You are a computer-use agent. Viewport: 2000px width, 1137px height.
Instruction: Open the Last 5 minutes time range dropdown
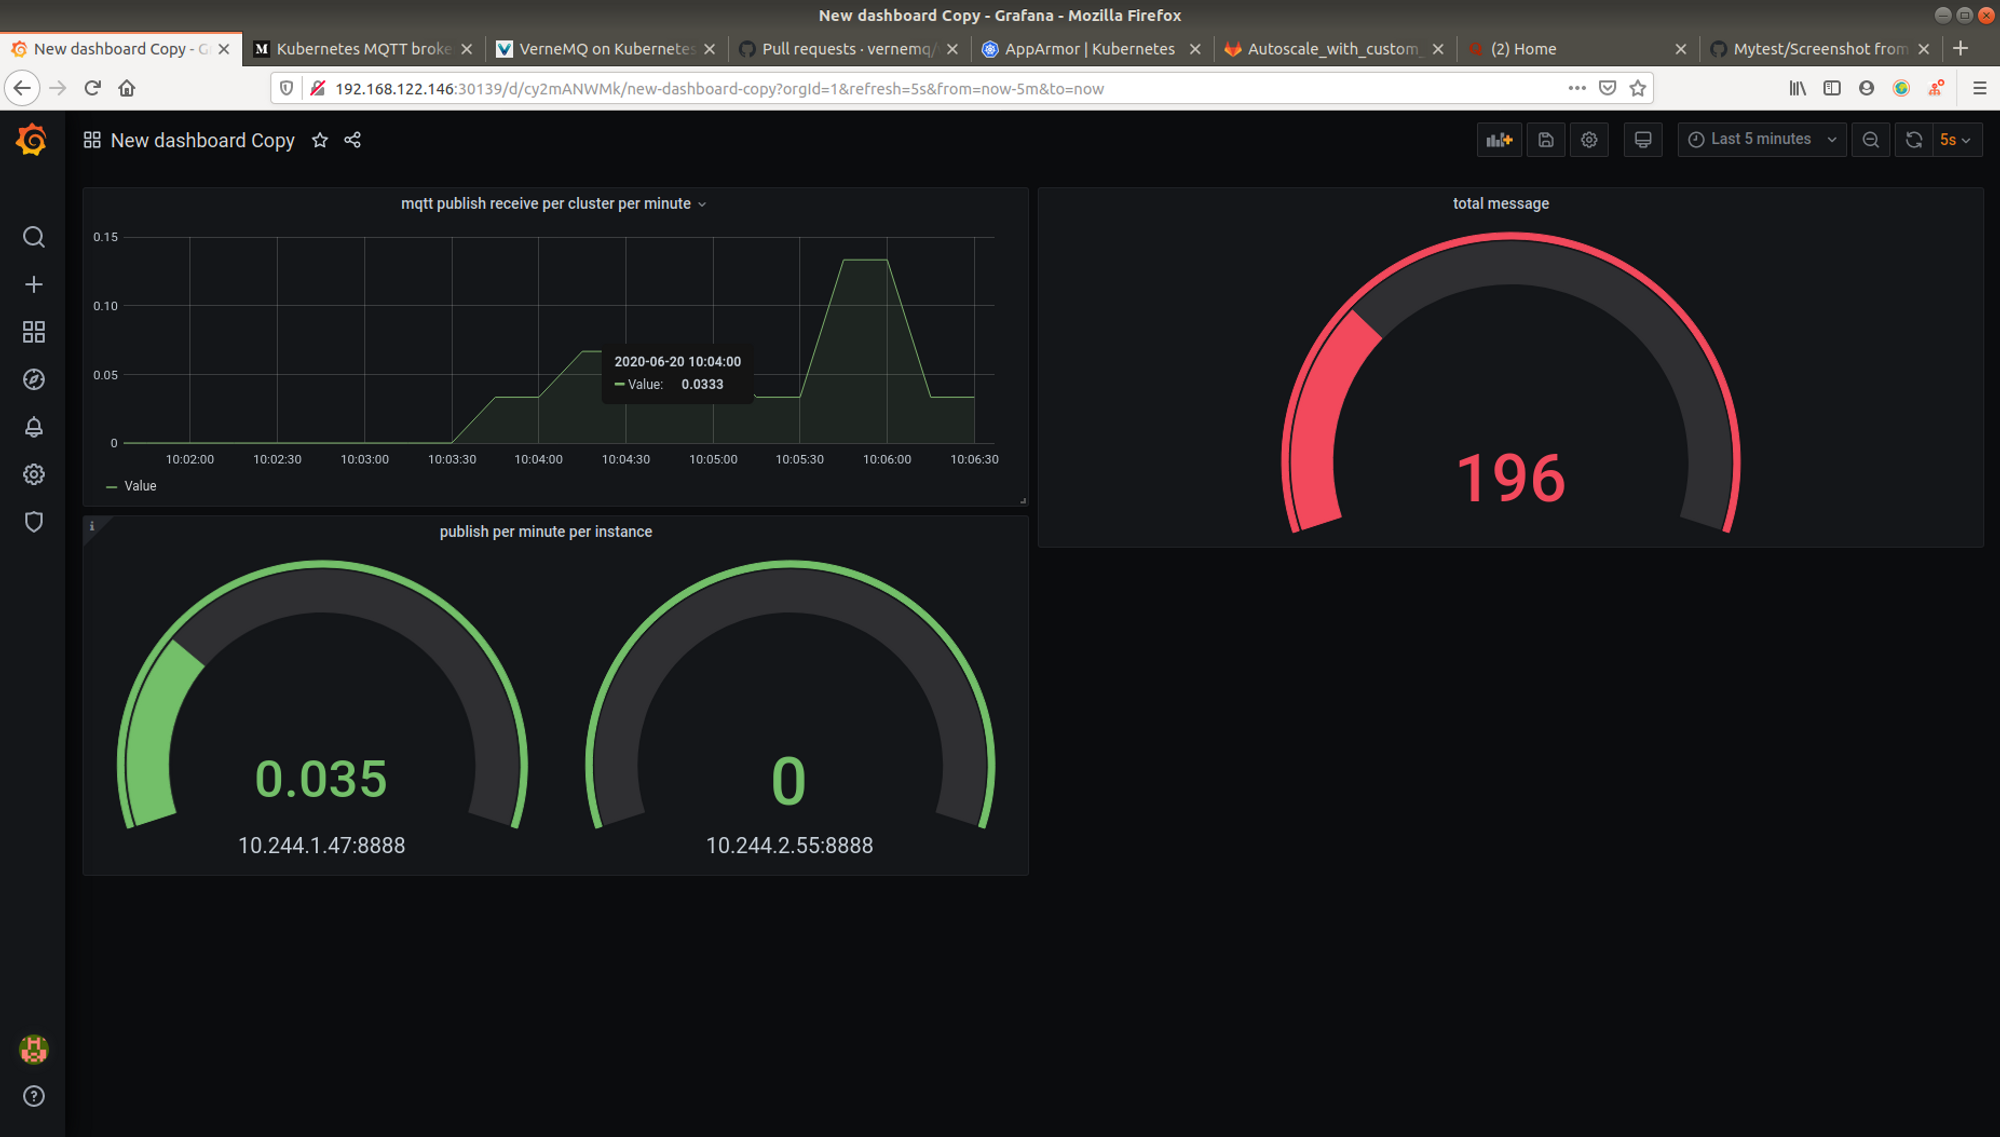[1761, 139]
